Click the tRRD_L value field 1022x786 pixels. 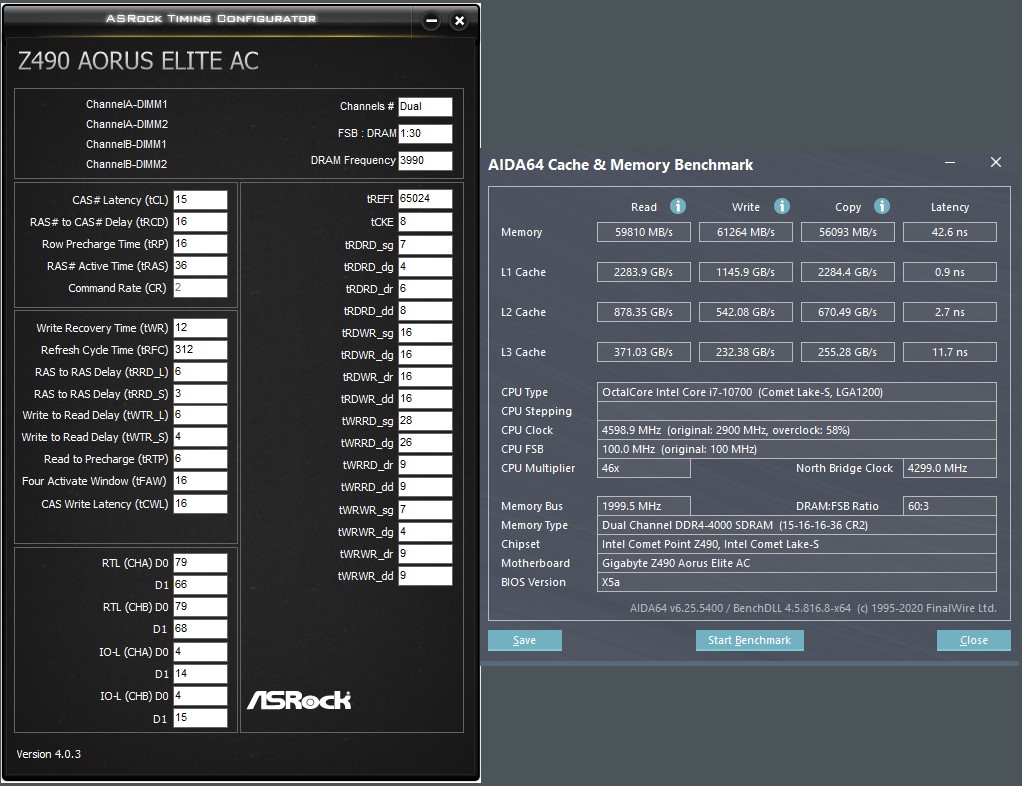[200, 372]
